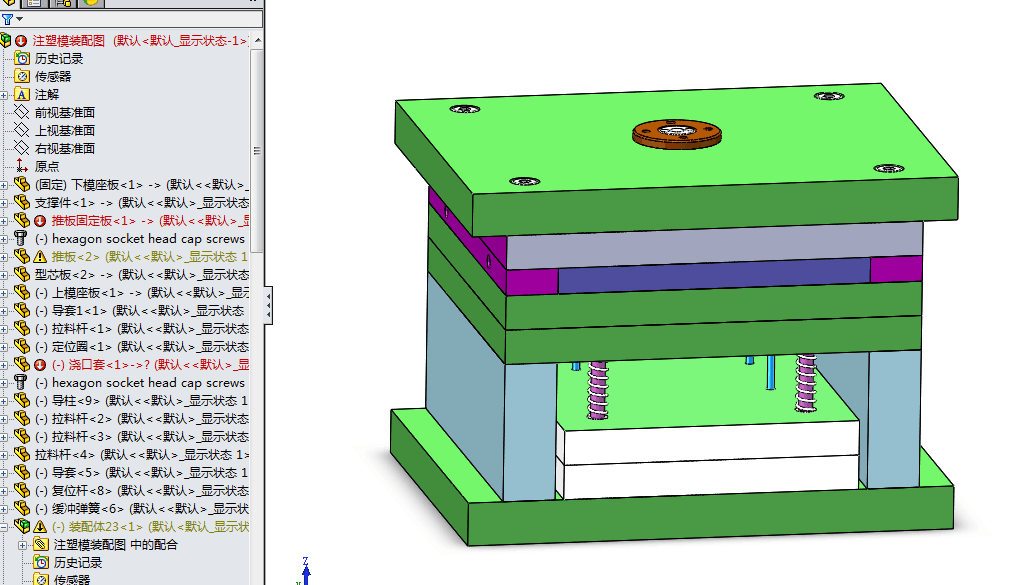The image size is (1033, 585).
Task: Click the blue Z axis of the view triad
Action: pyautogui.click(x=306, y=571)
